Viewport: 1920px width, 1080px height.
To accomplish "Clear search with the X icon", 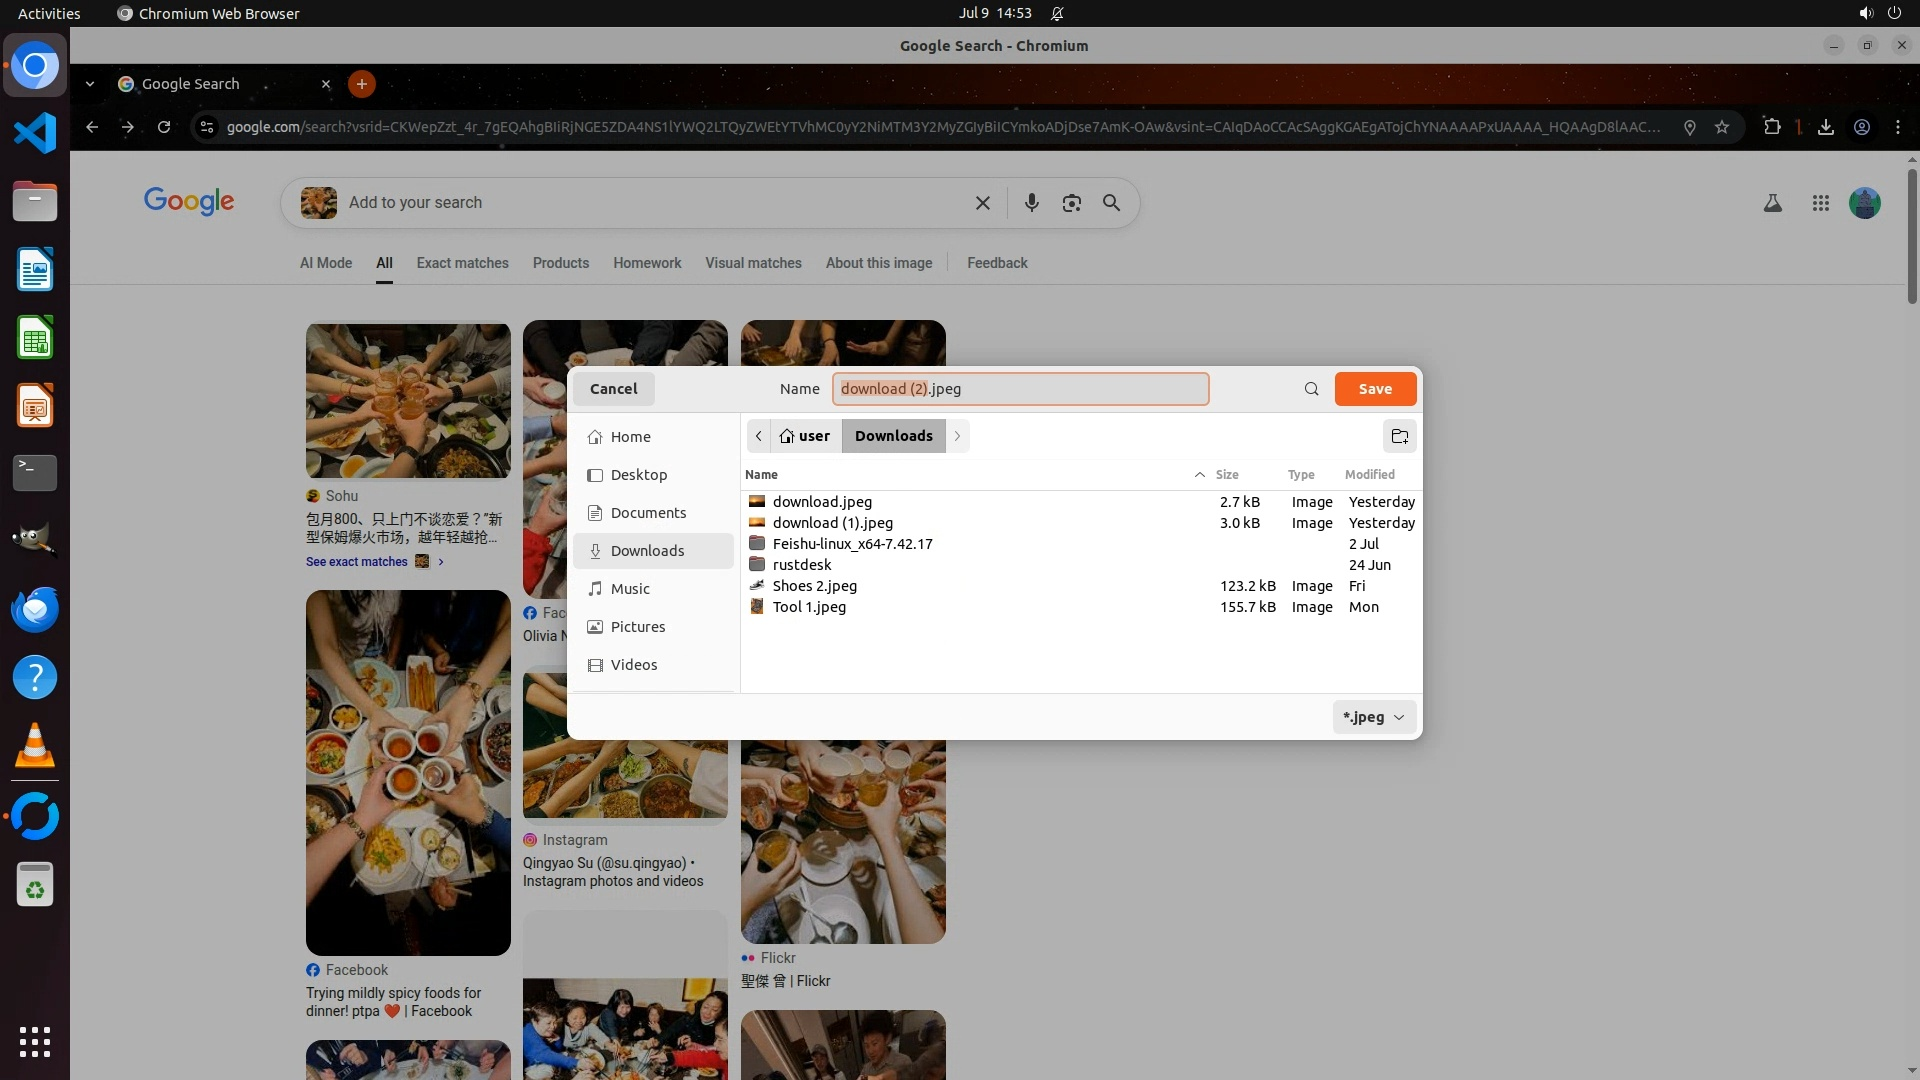I will pyautogui.click(x=982, y=203).
